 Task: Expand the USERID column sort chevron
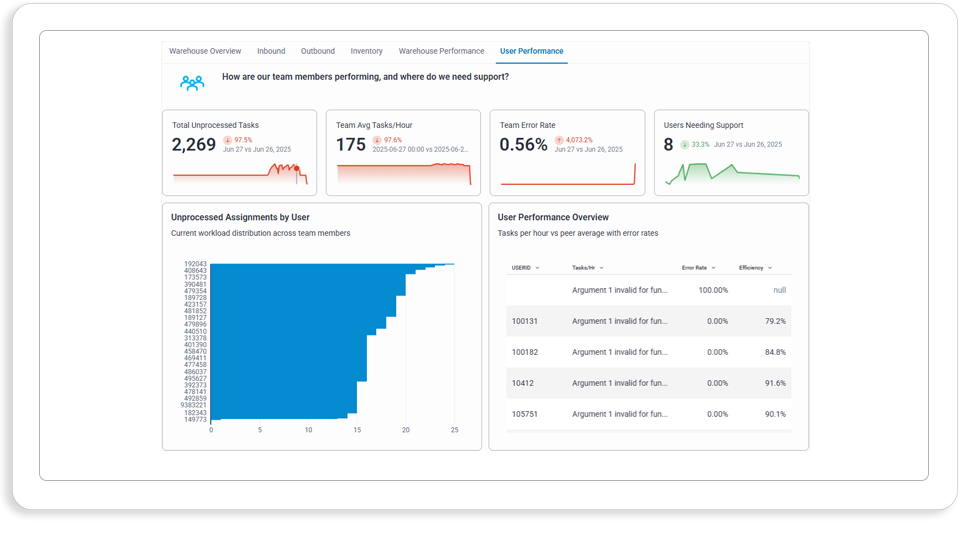tap(538, 268)
